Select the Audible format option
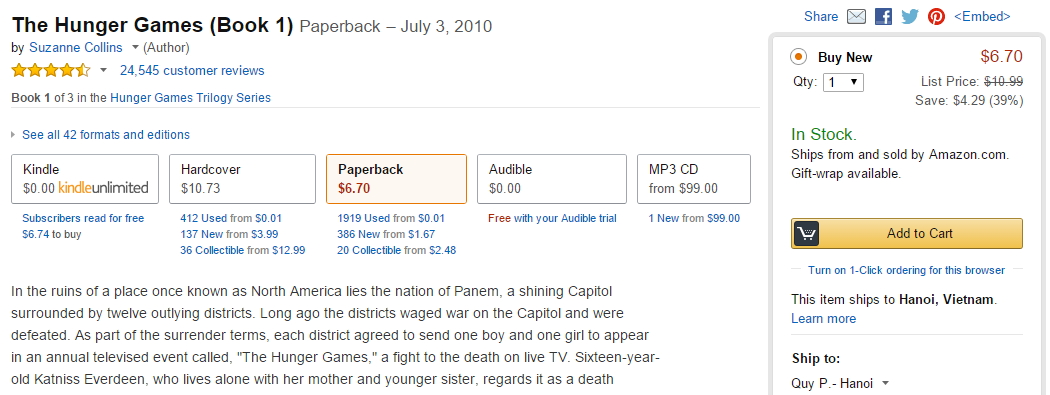Image resolution: width=1050 pixels, height=395 pixels. (x=552, y=179)
